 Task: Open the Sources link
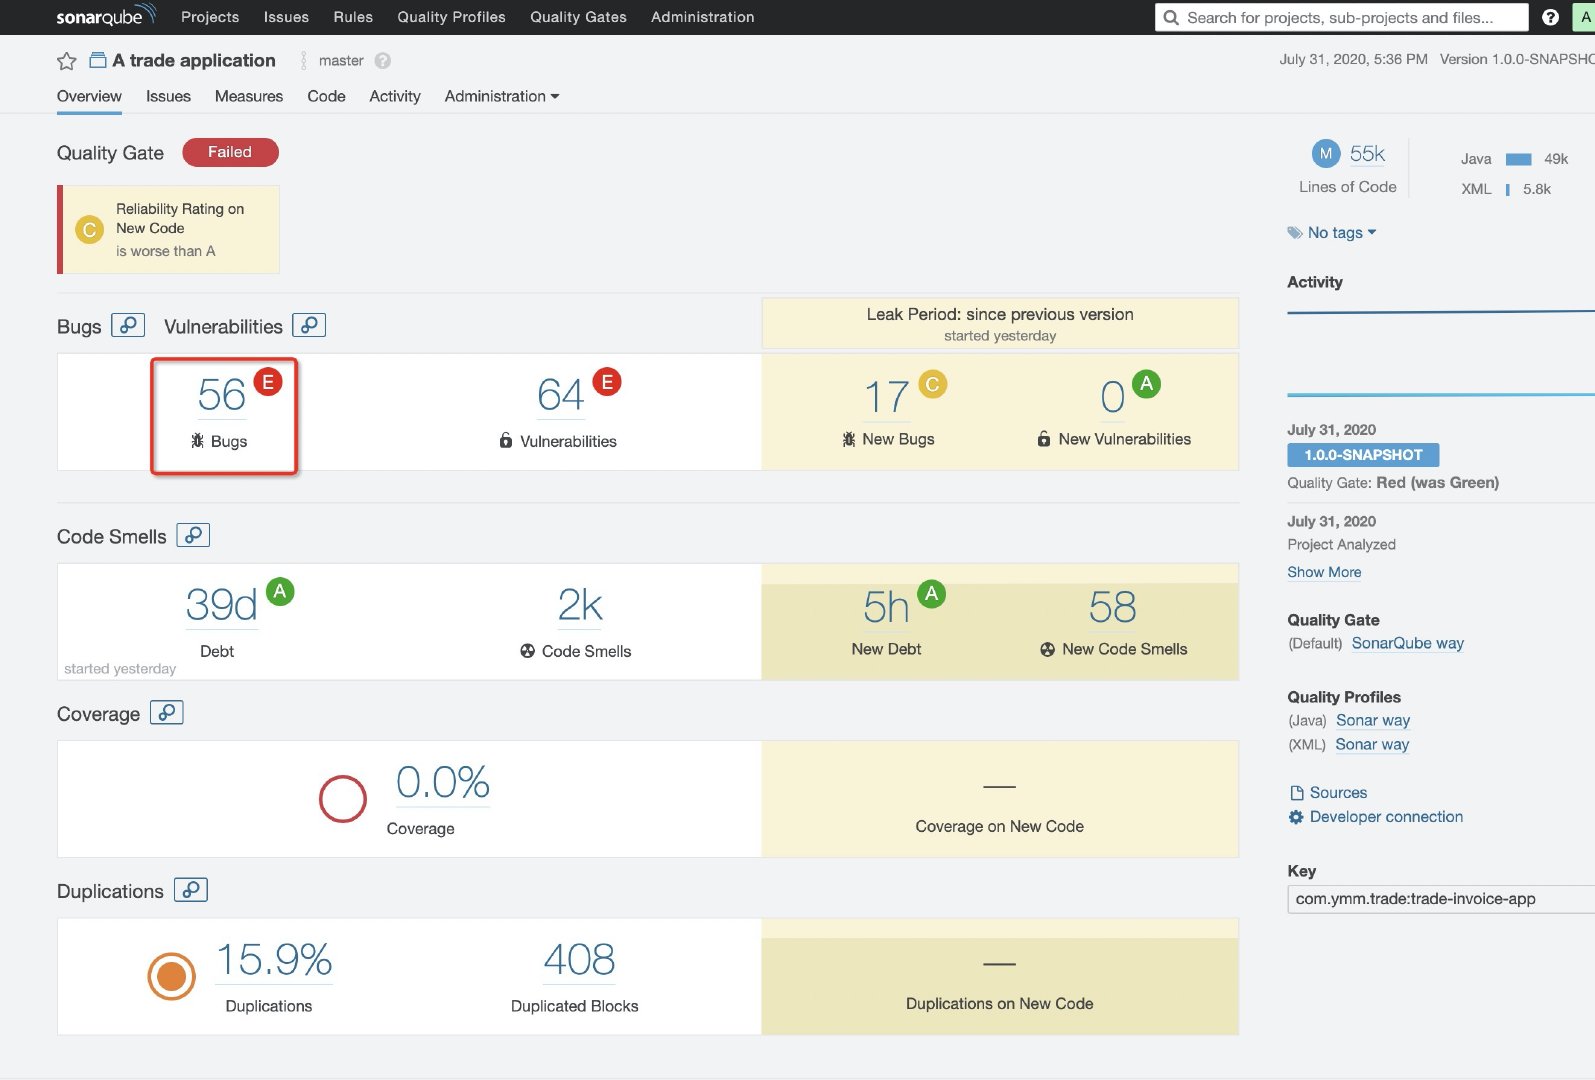pyautogui.click(x=1328, y=792)
